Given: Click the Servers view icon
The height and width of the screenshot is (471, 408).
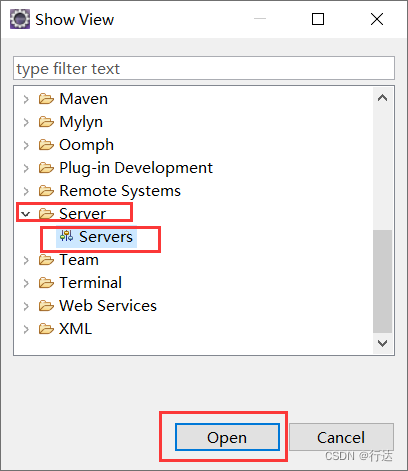Looking at the screenshot, I should (x=66, y=236).
